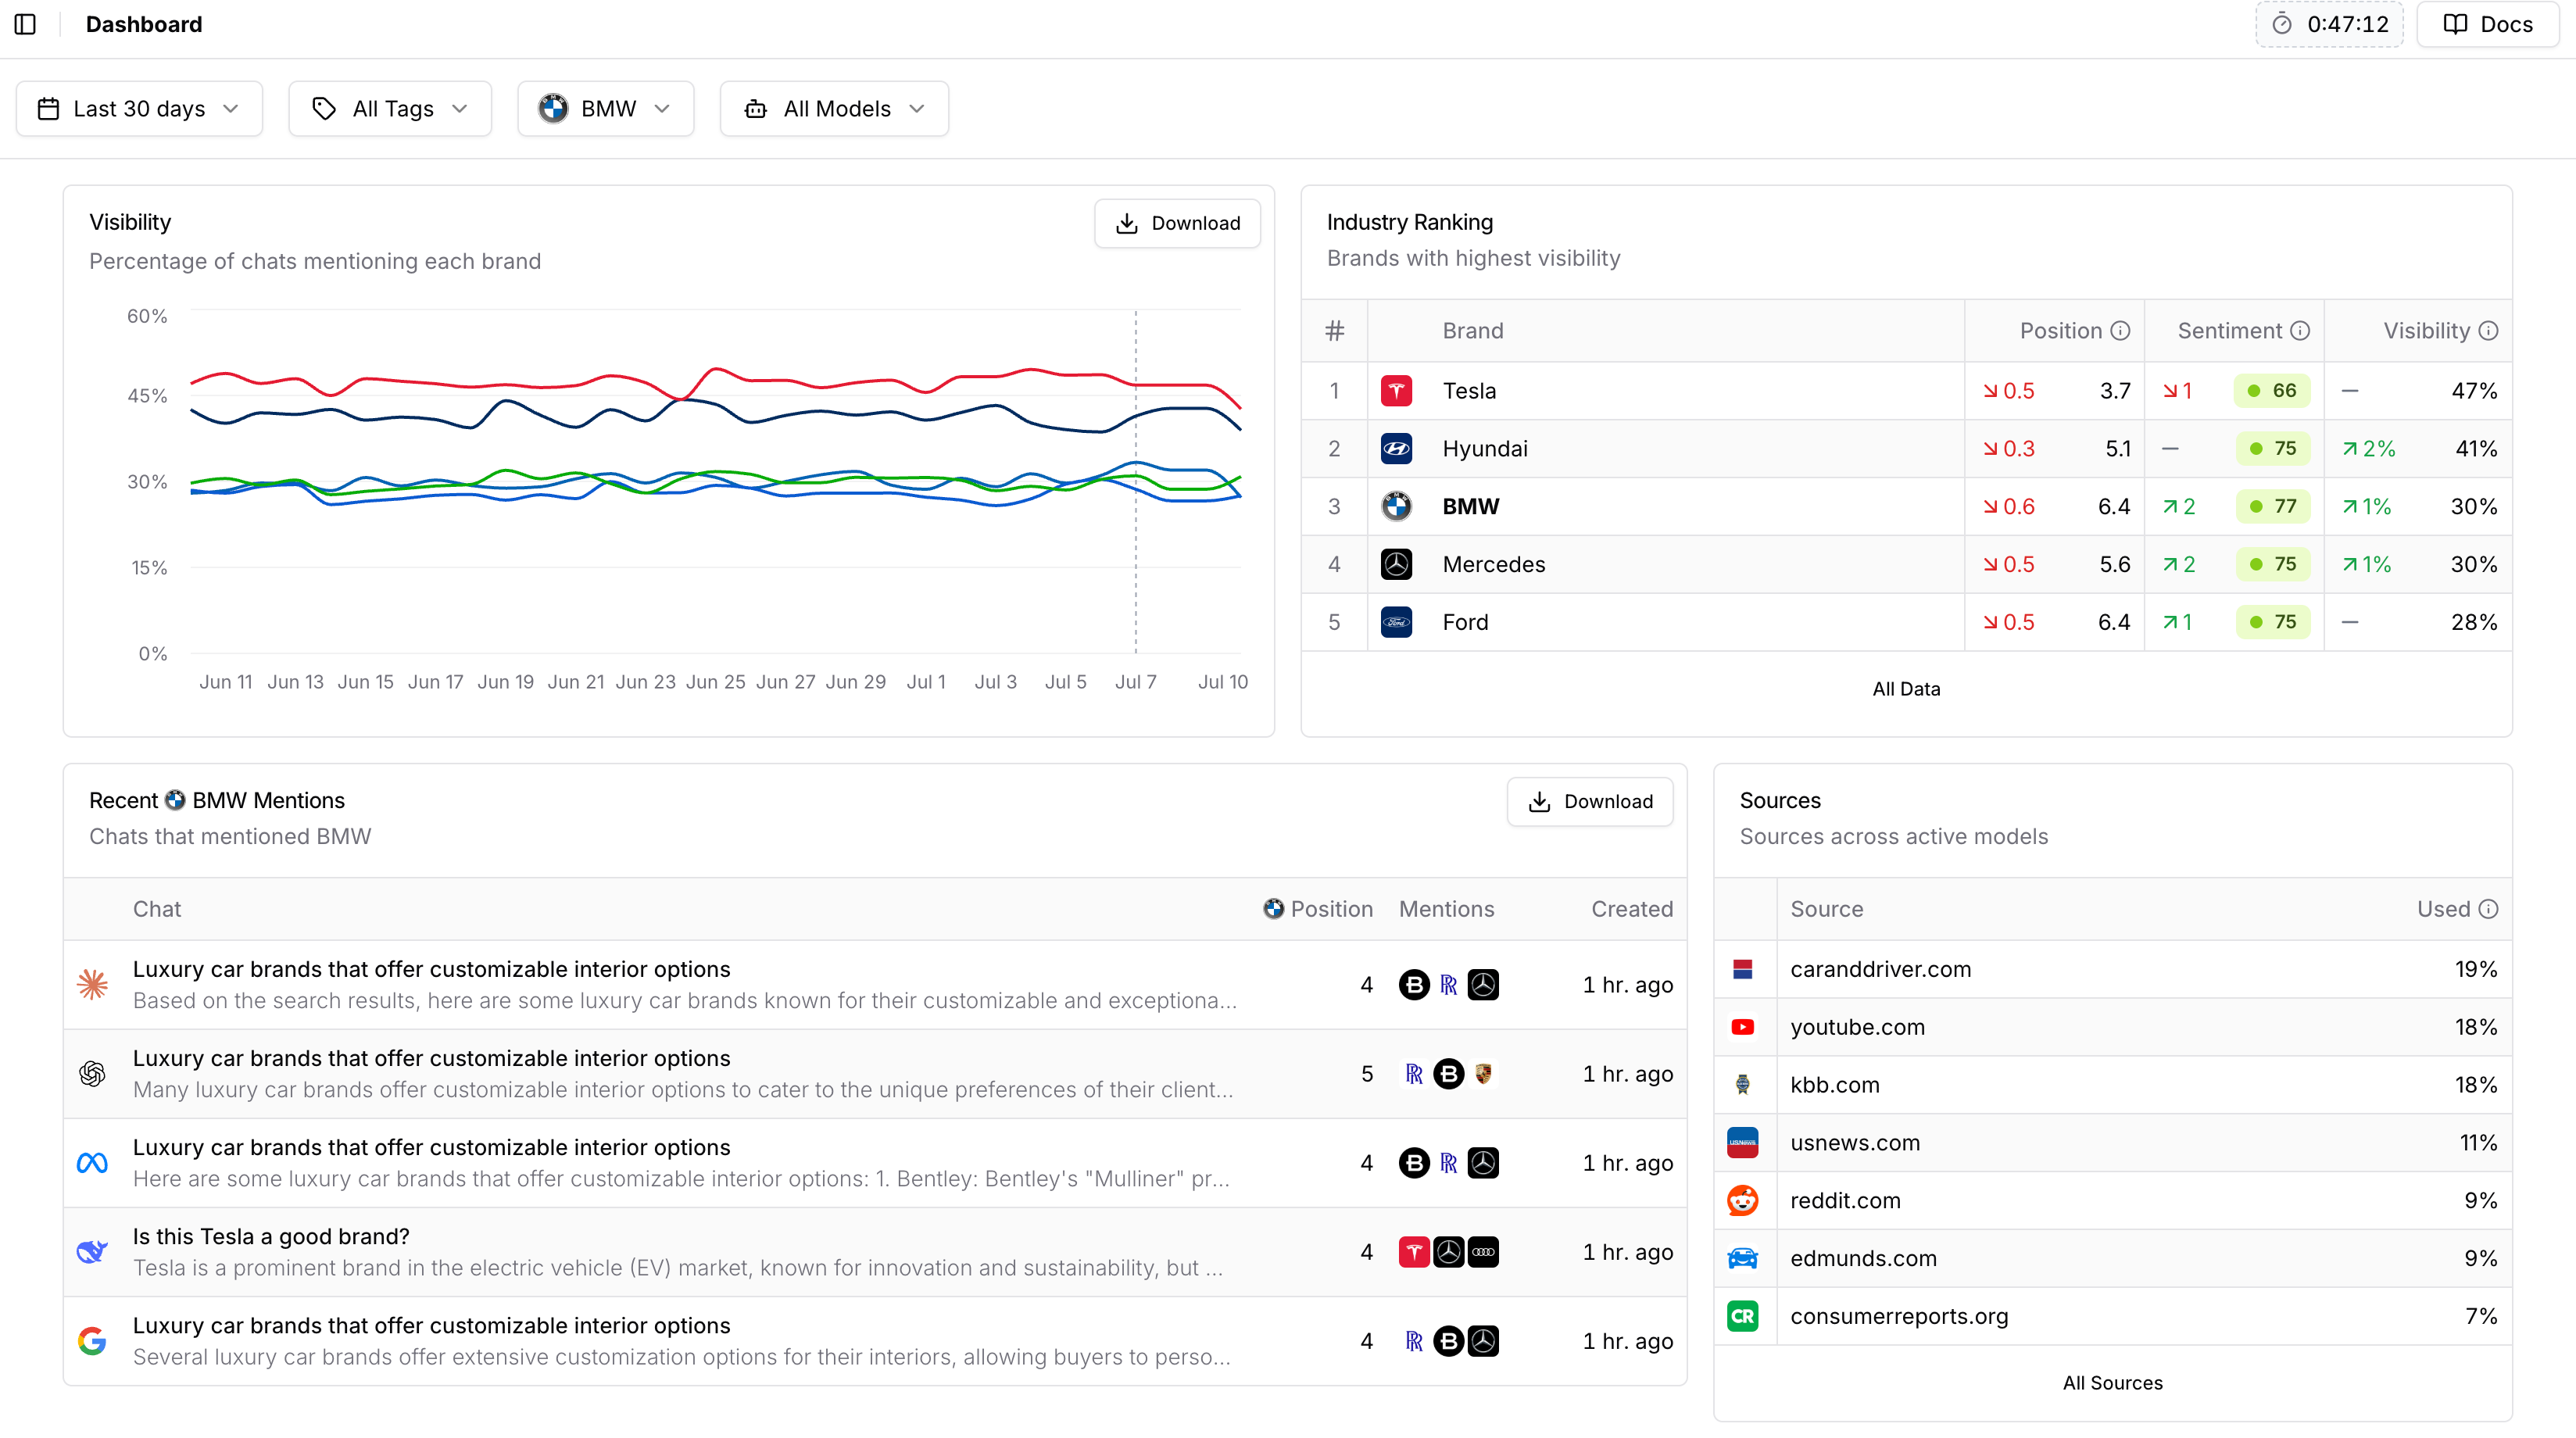Change the selected brand via the BMW dropdown
The image size is (2576, 1438).
[605, 108]
